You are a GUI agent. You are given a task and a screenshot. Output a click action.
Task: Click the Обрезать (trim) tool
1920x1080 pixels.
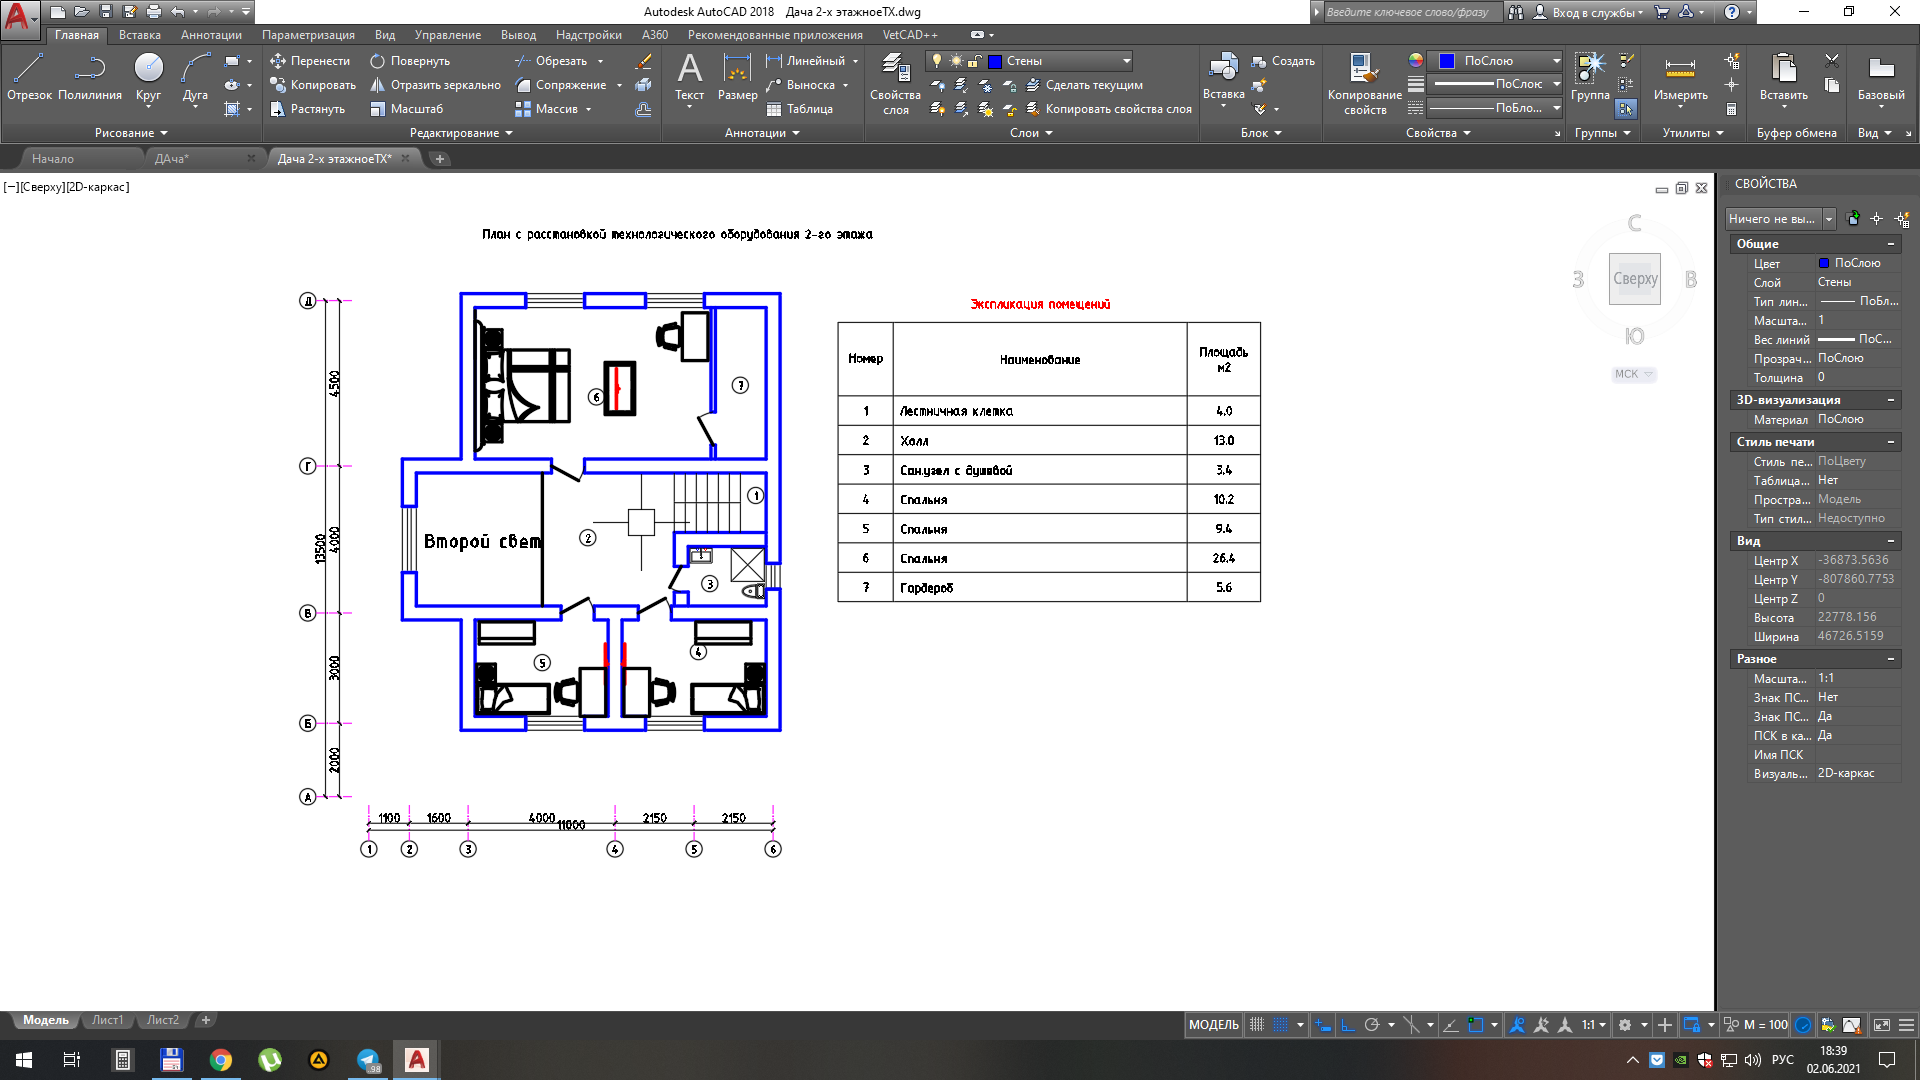551,61
